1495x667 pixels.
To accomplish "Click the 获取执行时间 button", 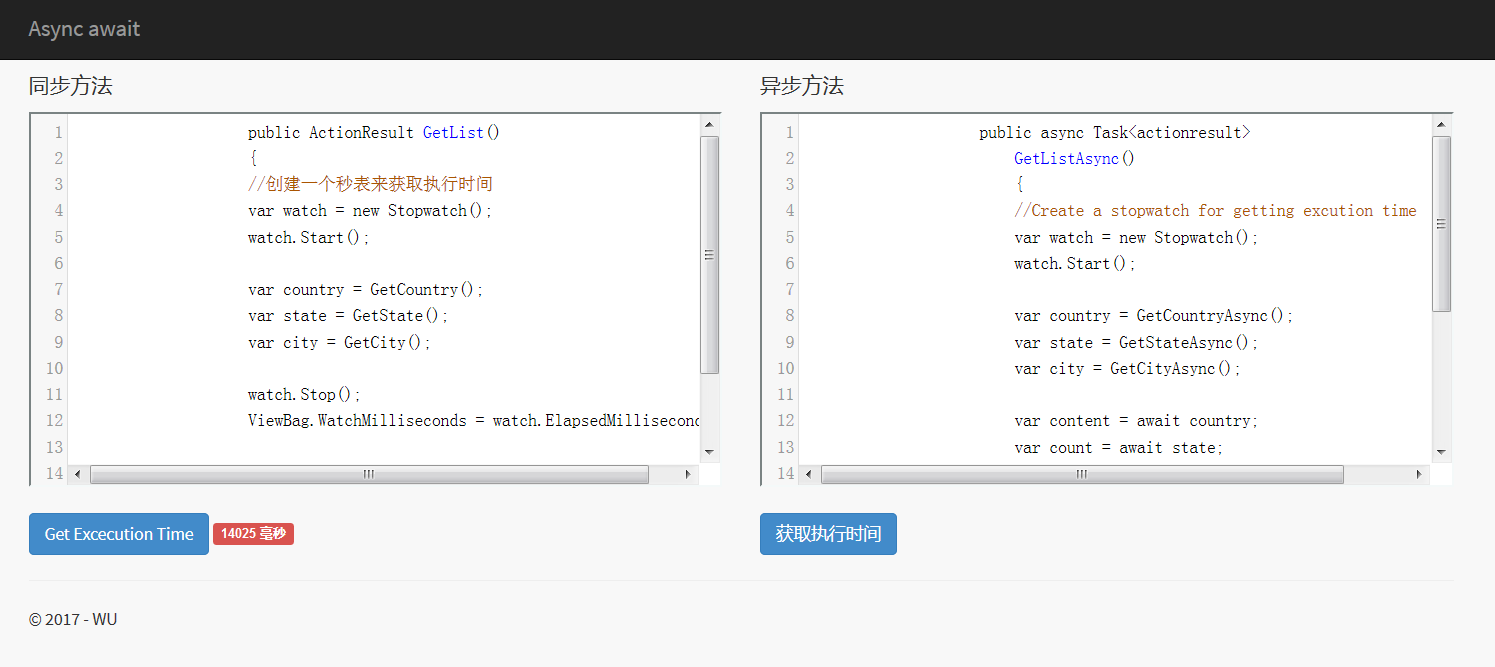I will click(x=828, y=534).
